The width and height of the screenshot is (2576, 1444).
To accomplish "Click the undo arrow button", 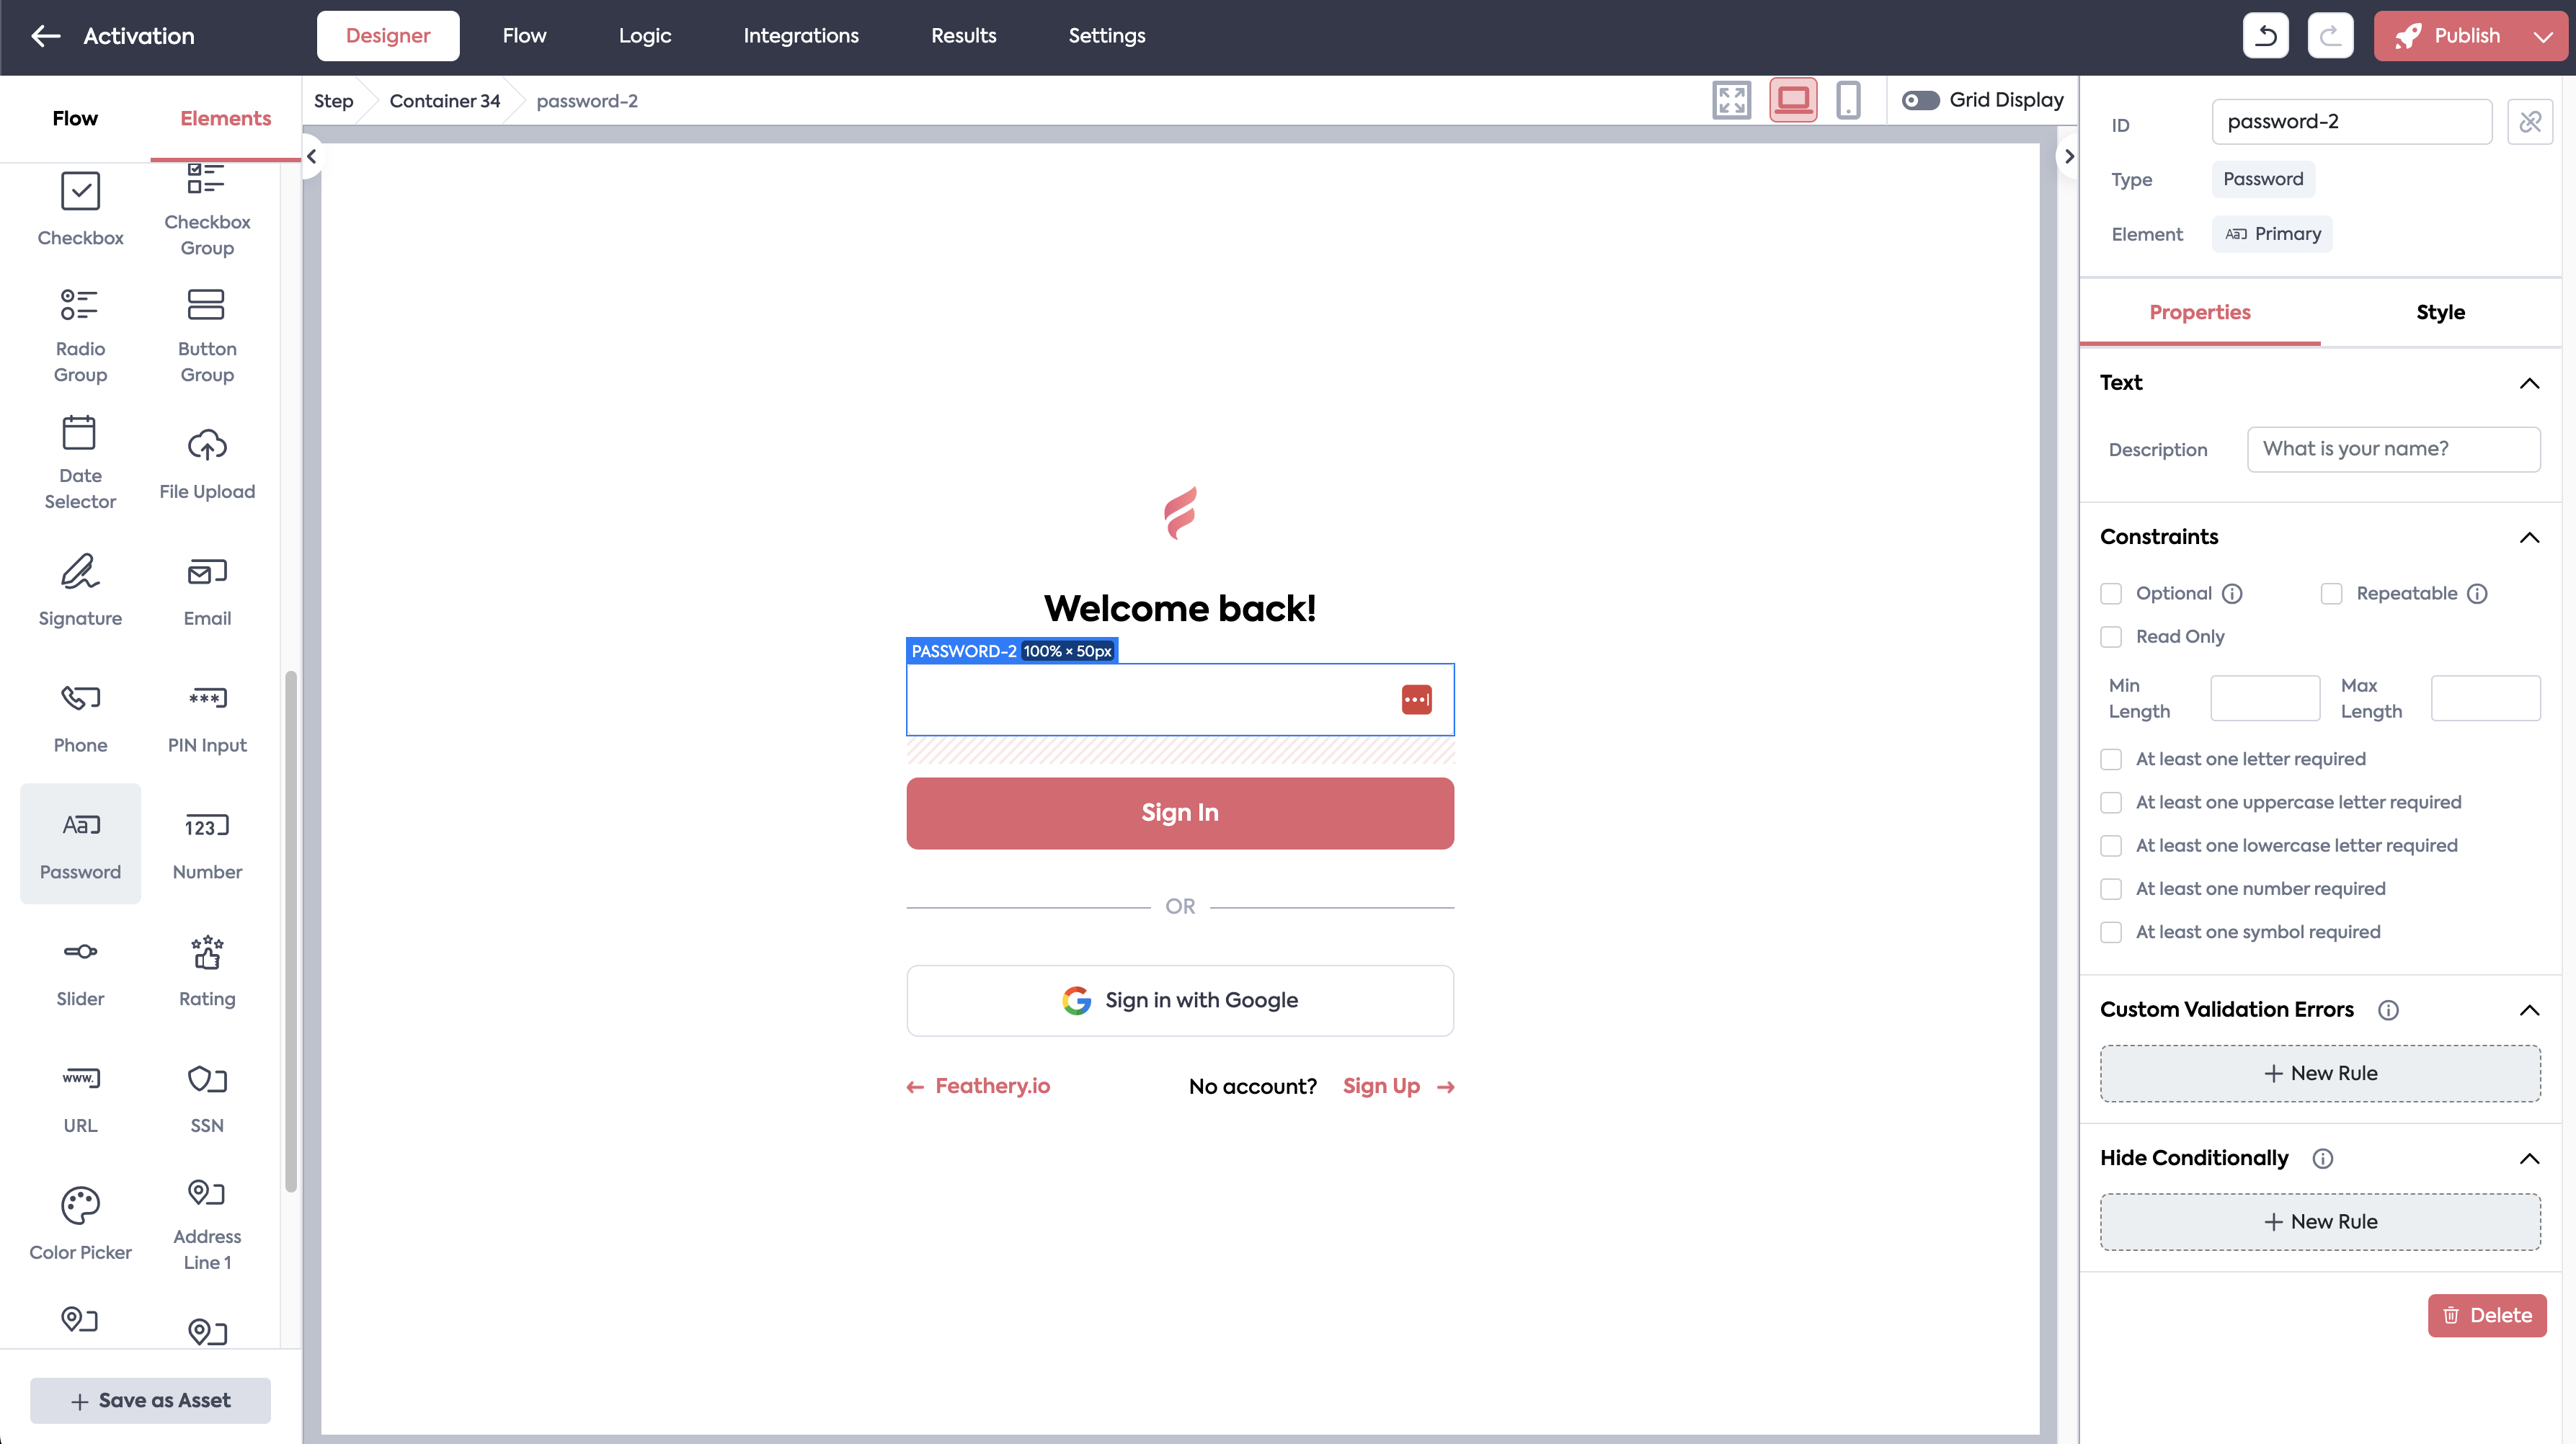I will (x=2265, y=36).
